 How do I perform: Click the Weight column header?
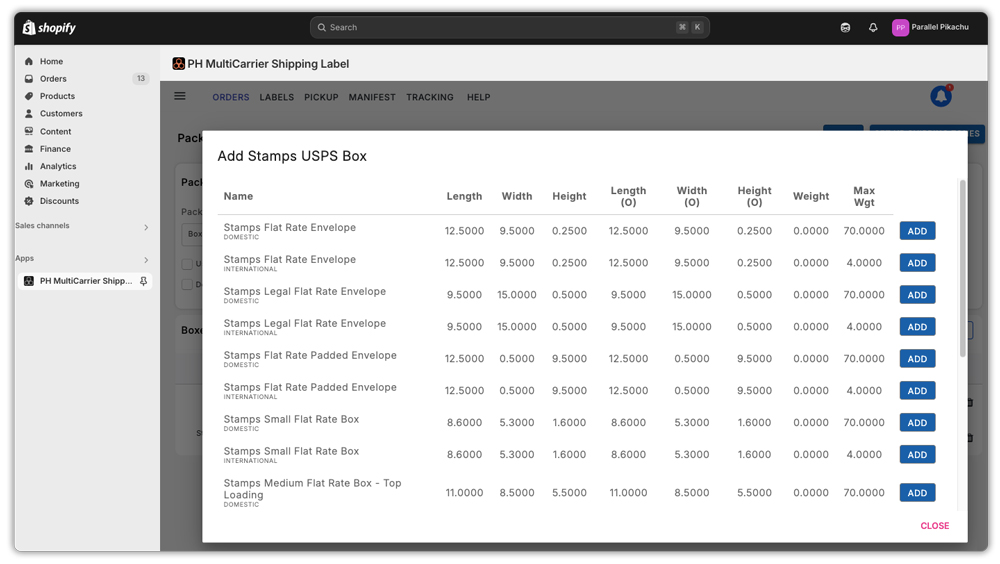coord(811,196)
